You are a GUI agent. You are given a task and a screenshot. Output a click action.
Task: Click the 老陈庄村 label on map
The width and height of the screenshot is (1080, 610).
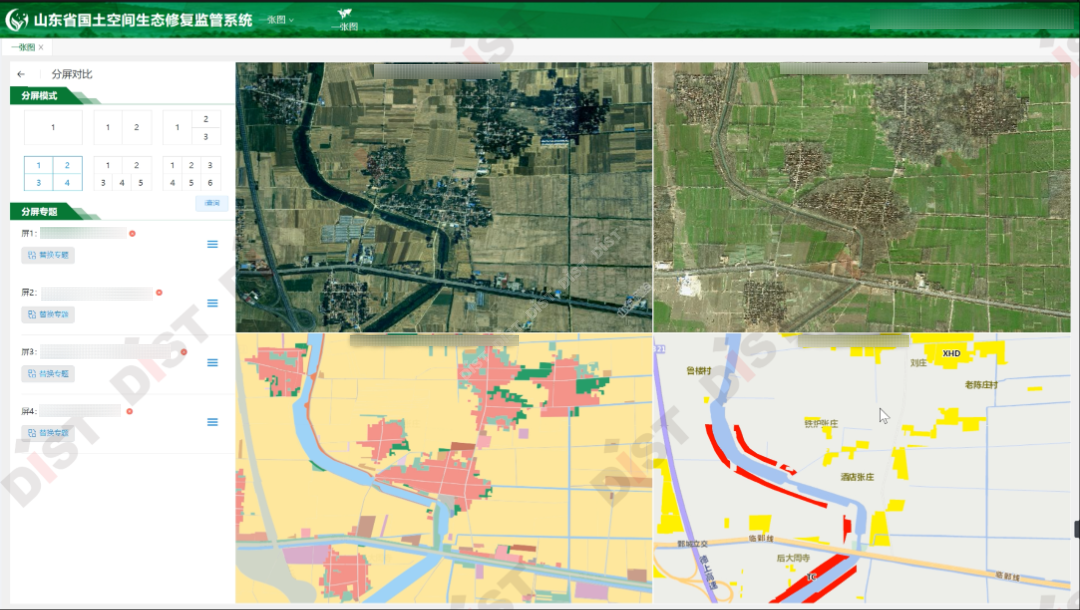click(x=981, y=385)
